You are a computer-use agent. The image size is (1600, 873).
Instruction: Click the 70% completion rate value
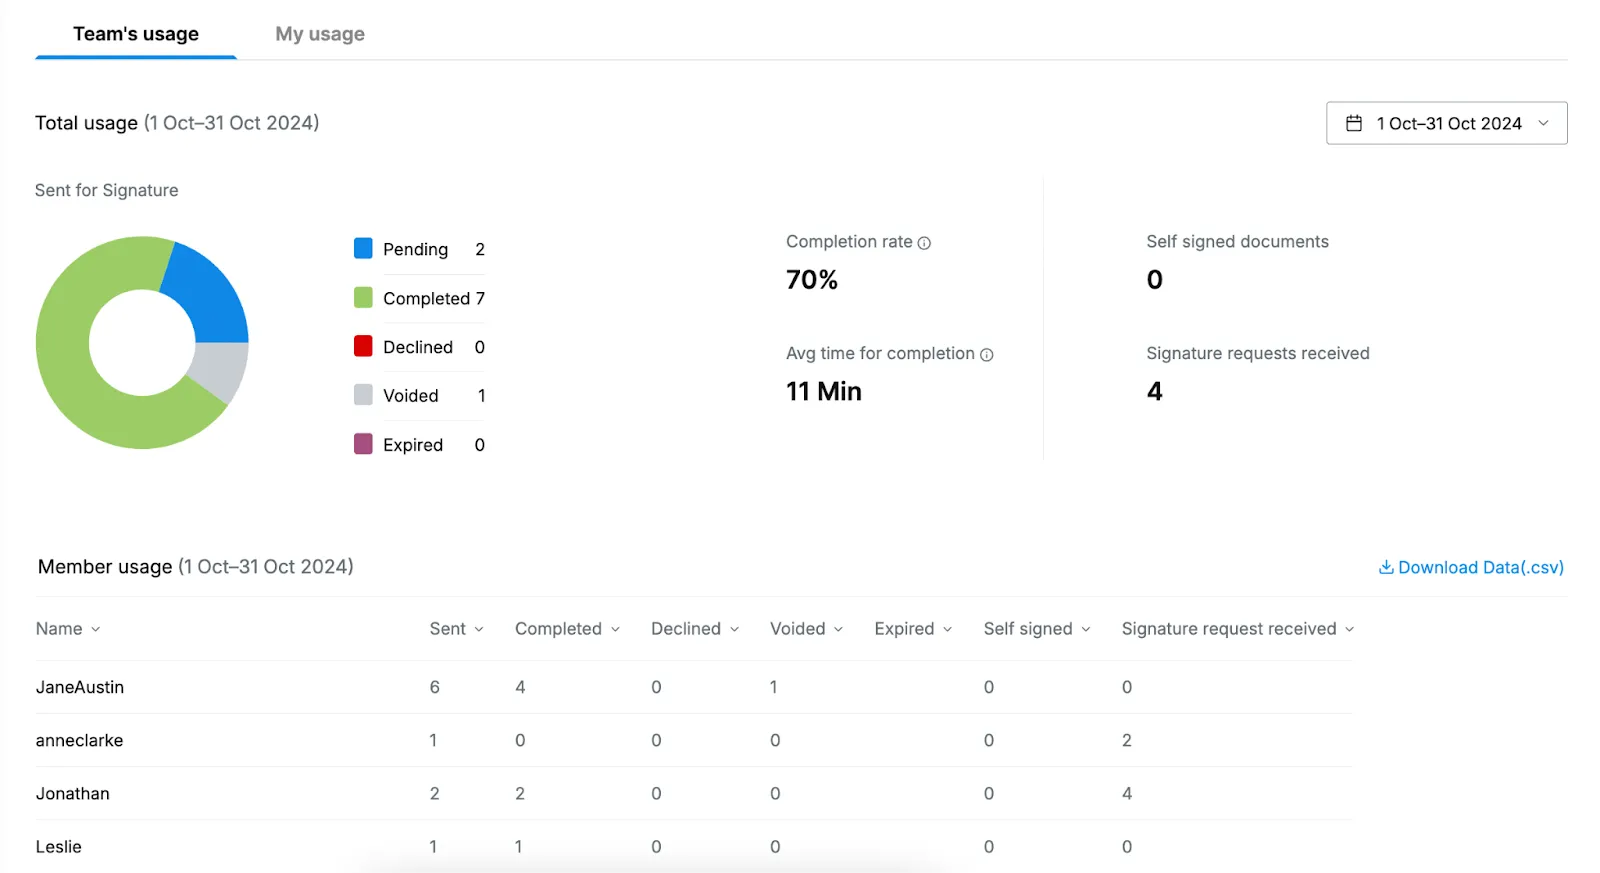[812, 280]
